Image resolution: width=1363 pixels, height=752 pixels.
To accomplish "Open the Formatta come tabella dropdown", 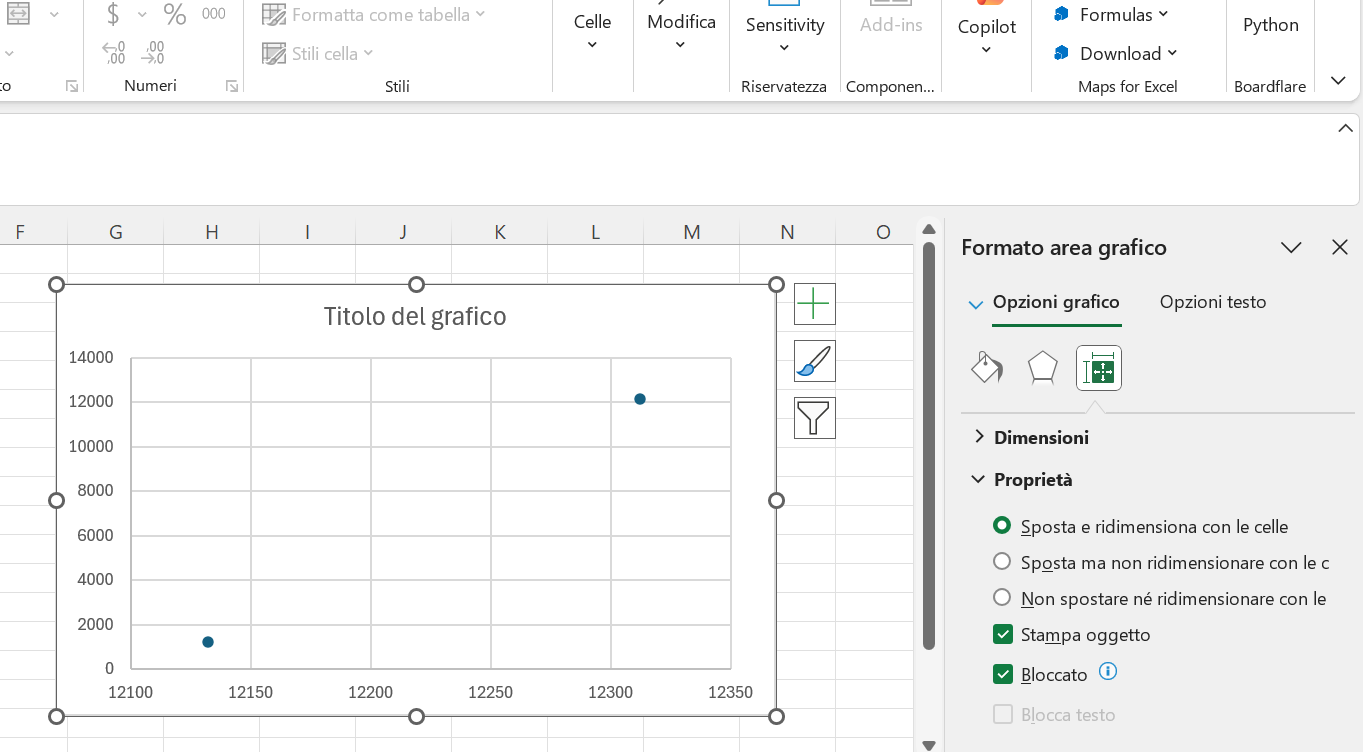I will 374,15.
